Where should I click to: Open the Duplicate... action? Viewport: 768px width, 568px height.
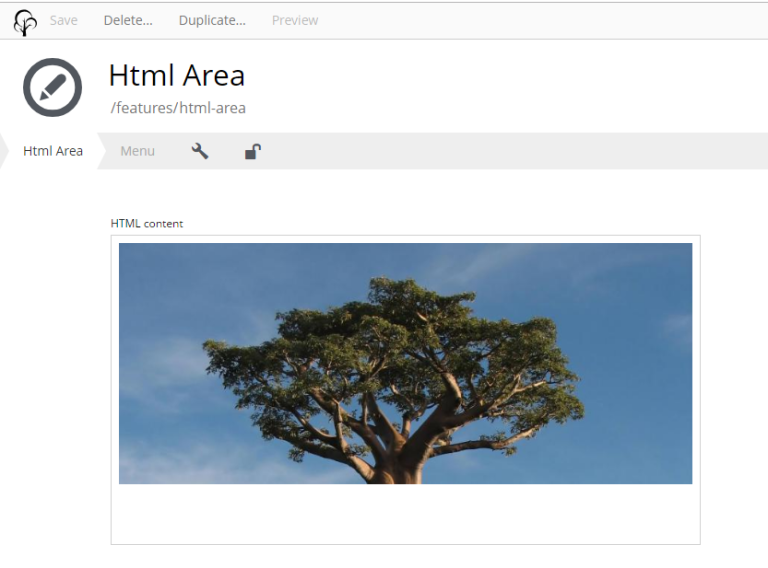212,20
